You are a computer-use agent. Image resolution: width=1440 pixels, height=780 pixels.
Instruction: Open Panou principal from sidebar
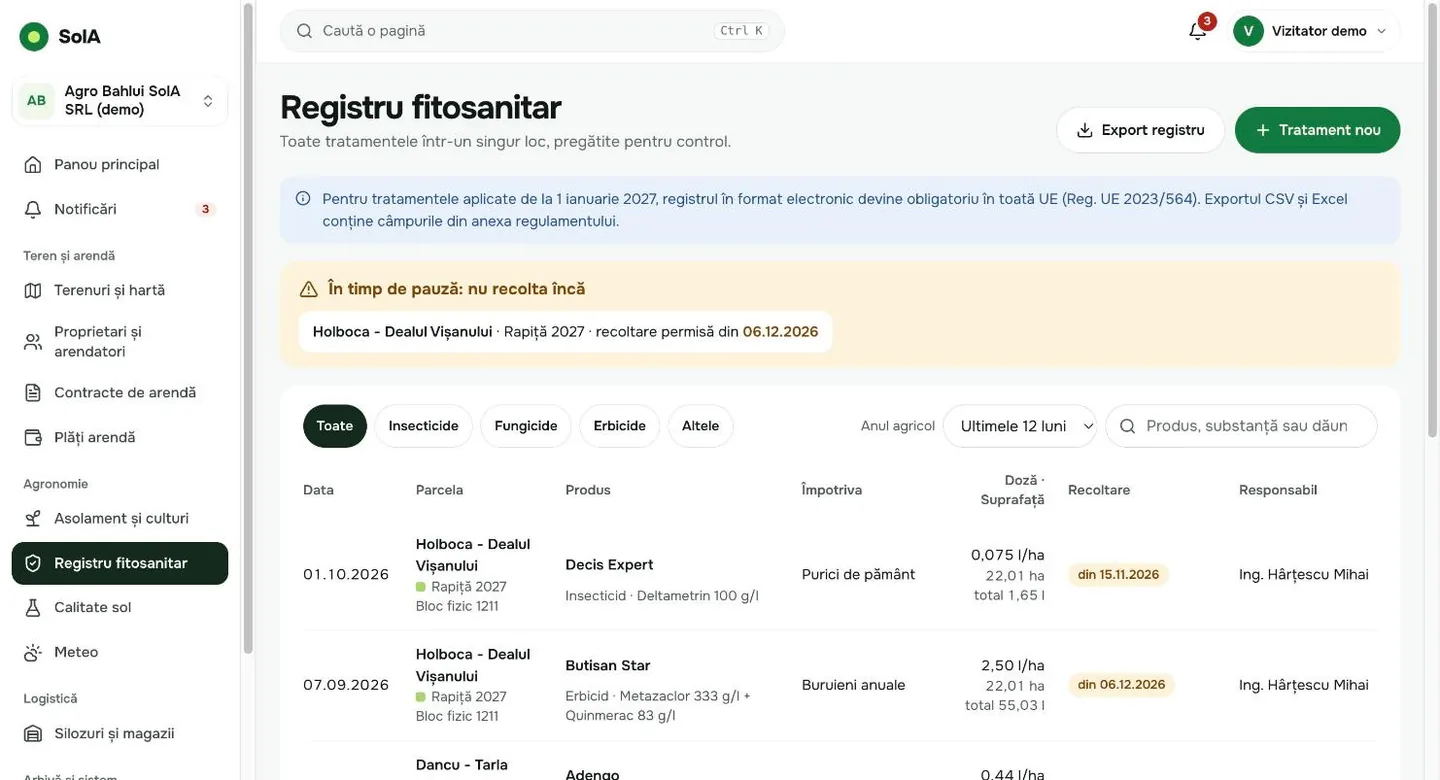(120, 164)
